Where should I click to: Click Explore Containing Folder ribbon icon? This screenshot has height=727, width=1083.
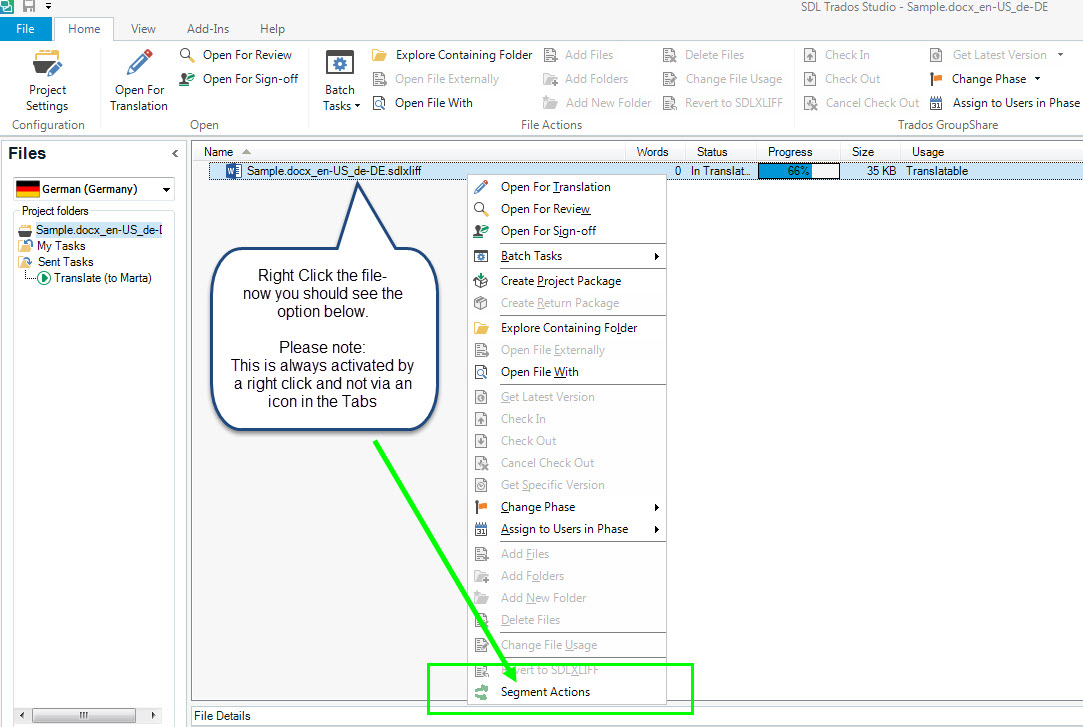tap(380, 55)
